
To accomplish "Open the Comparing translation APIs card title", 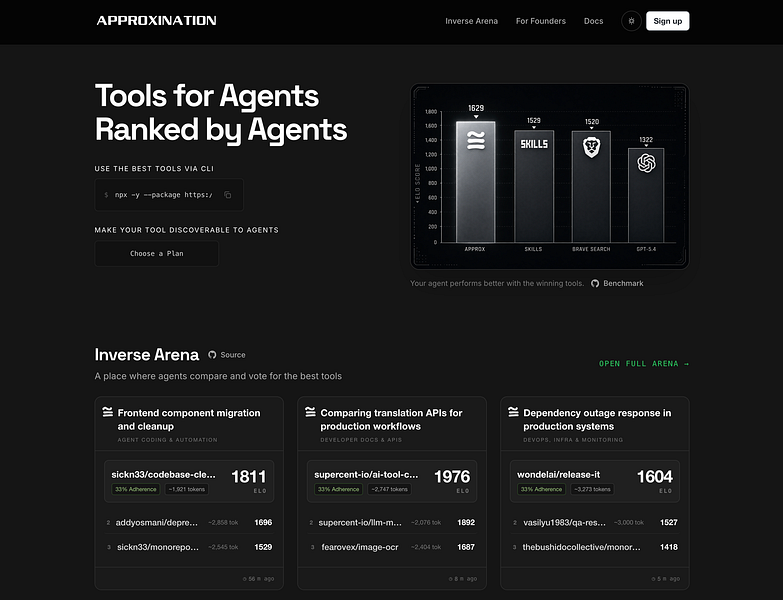I will (392, 419).
